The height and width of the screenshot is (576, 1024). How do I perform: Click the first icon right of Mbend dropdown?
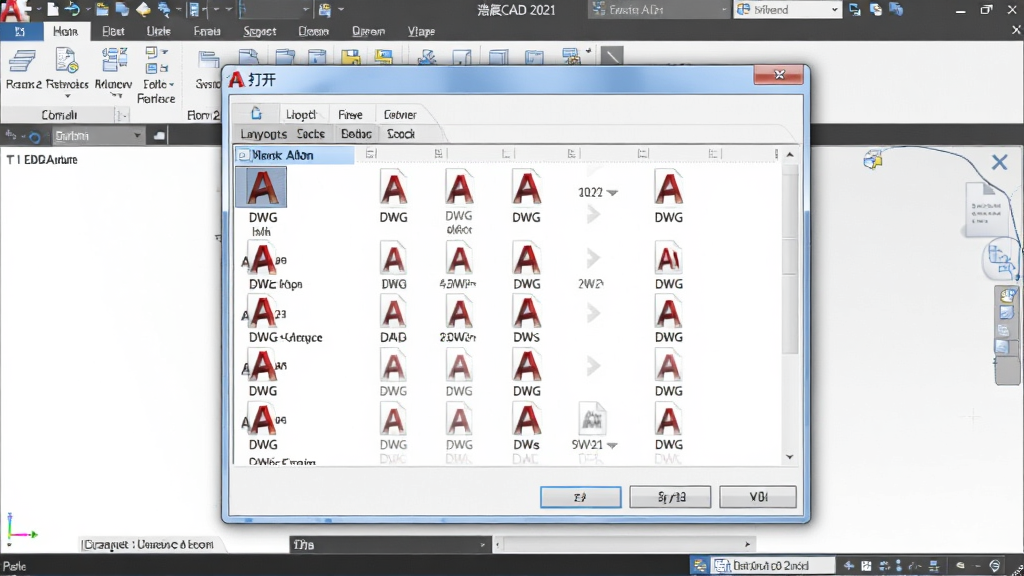point(855,9)
